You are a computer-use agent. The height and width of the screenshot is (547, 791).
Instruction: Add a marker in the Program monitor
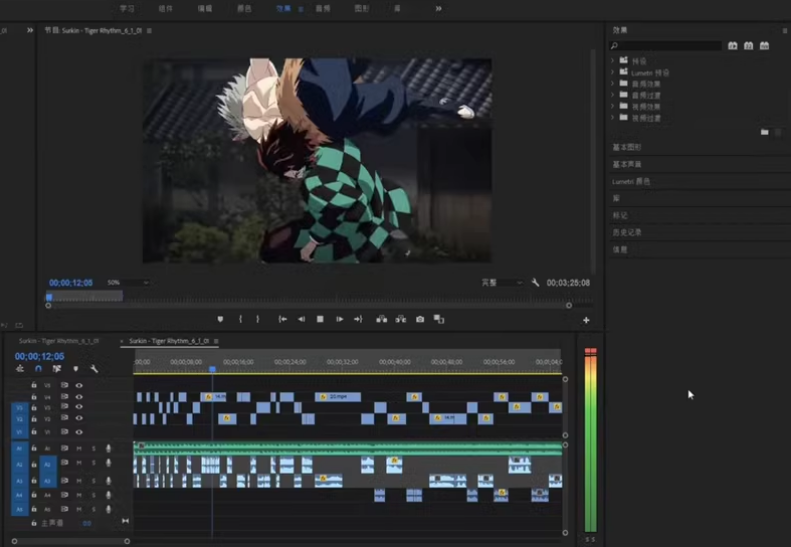pos(221,319)
